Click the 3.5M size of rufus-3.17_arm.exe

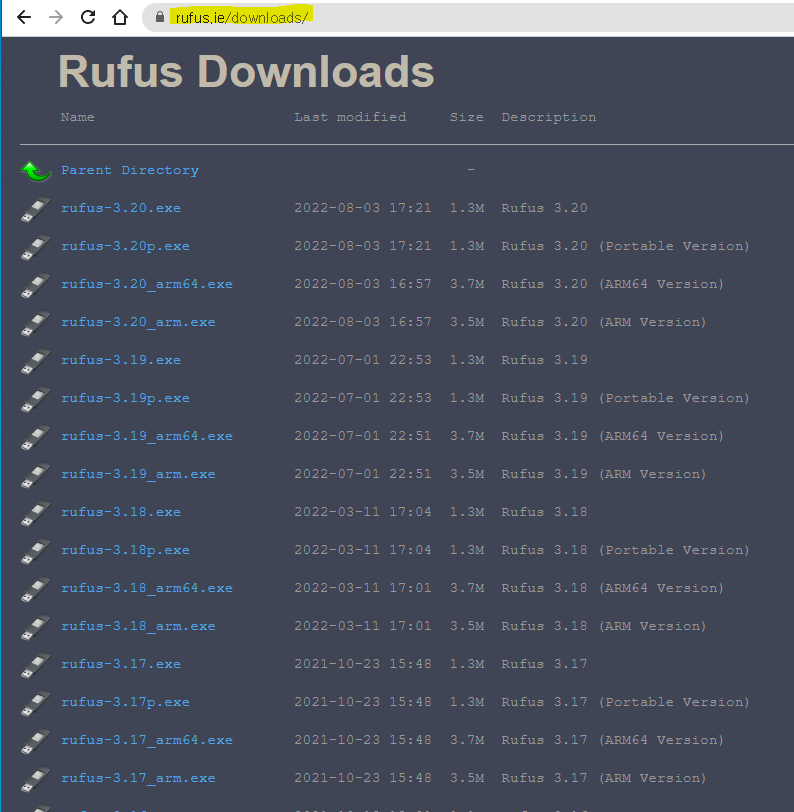(x=467, y=778)
